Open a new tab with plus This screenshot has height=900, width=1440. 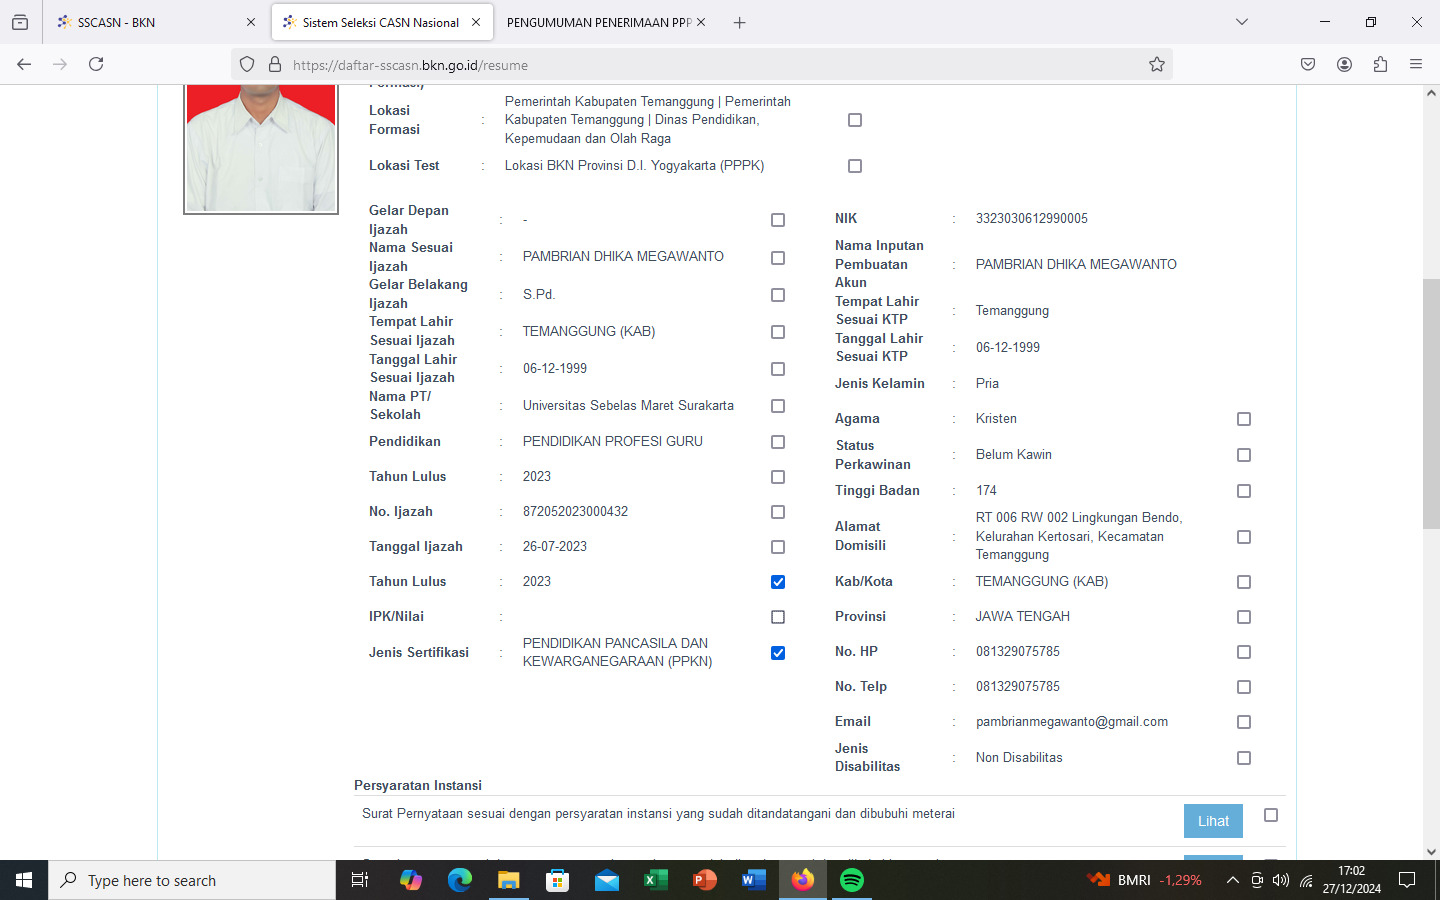739,22
